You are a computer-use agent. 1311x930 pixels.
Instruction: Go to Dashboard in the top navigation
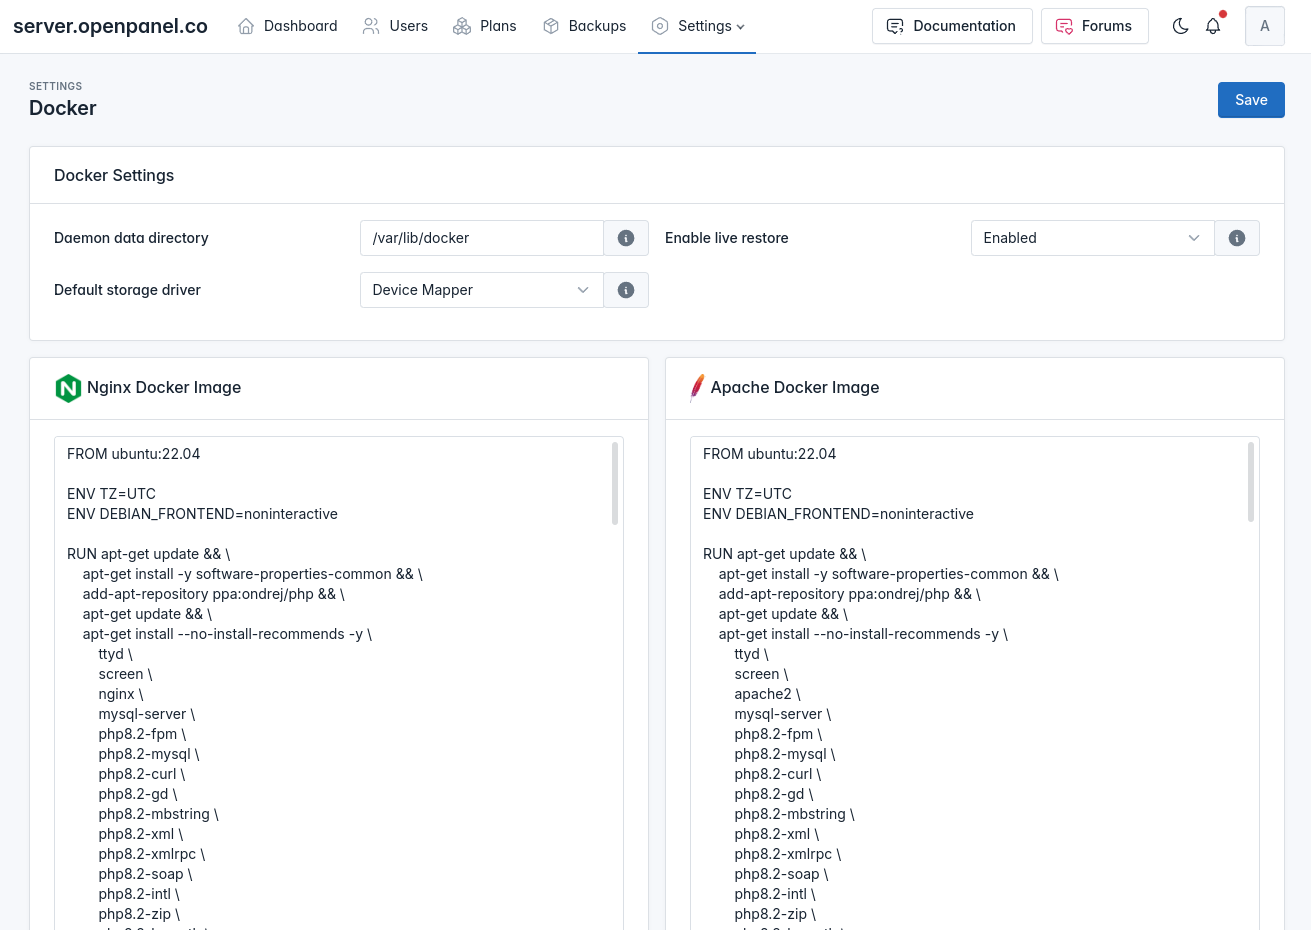point(287,26)
